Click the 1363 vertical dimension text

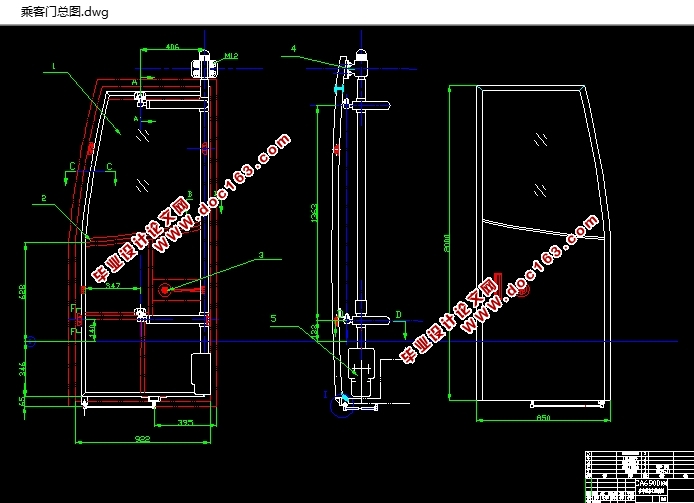coord(314,213)
